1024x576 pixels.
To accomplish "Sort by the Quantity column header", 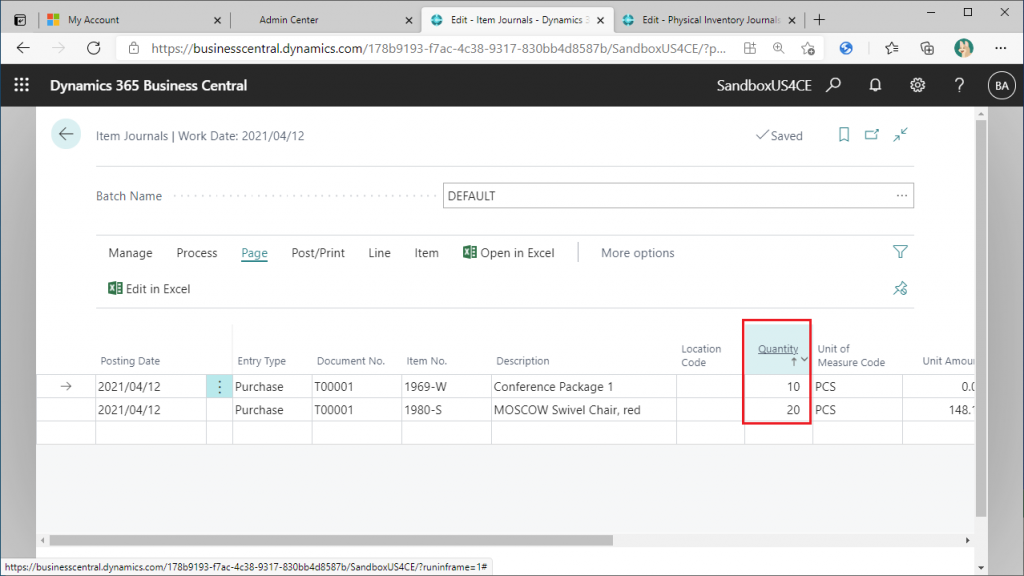I will click(x=778, y=349).
